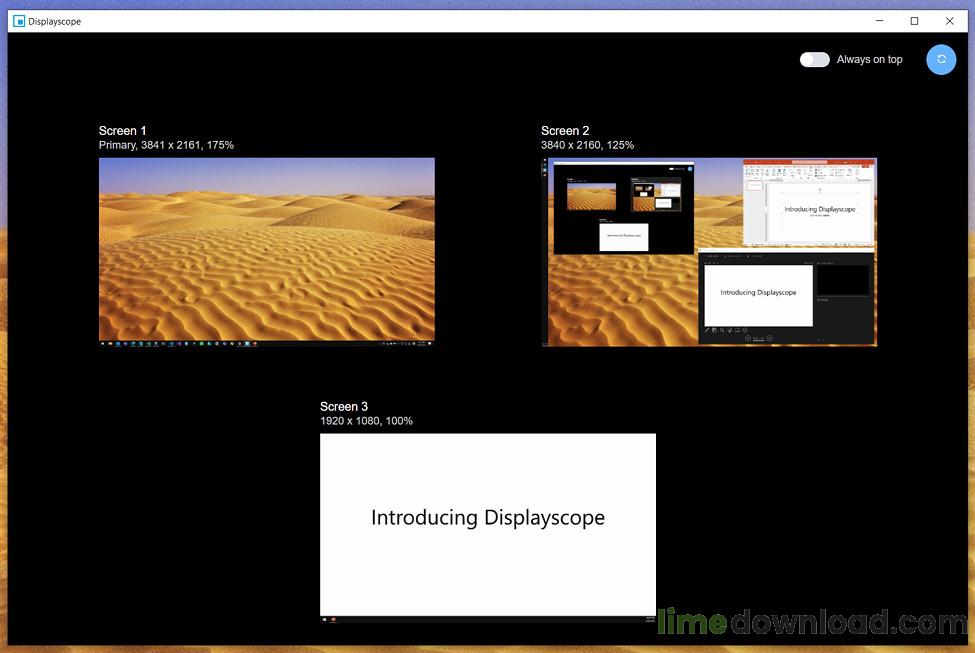975x653 pixels.
Task: Click Screen 3 resolution text 1920 x 1080
Action: point(349,421)
